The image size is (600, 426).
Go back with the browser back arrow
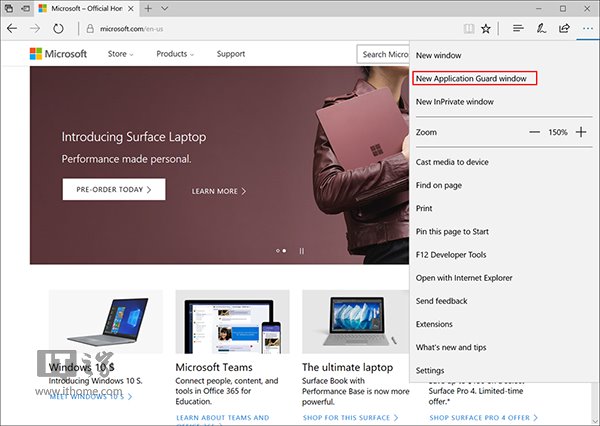coord(12,28)
